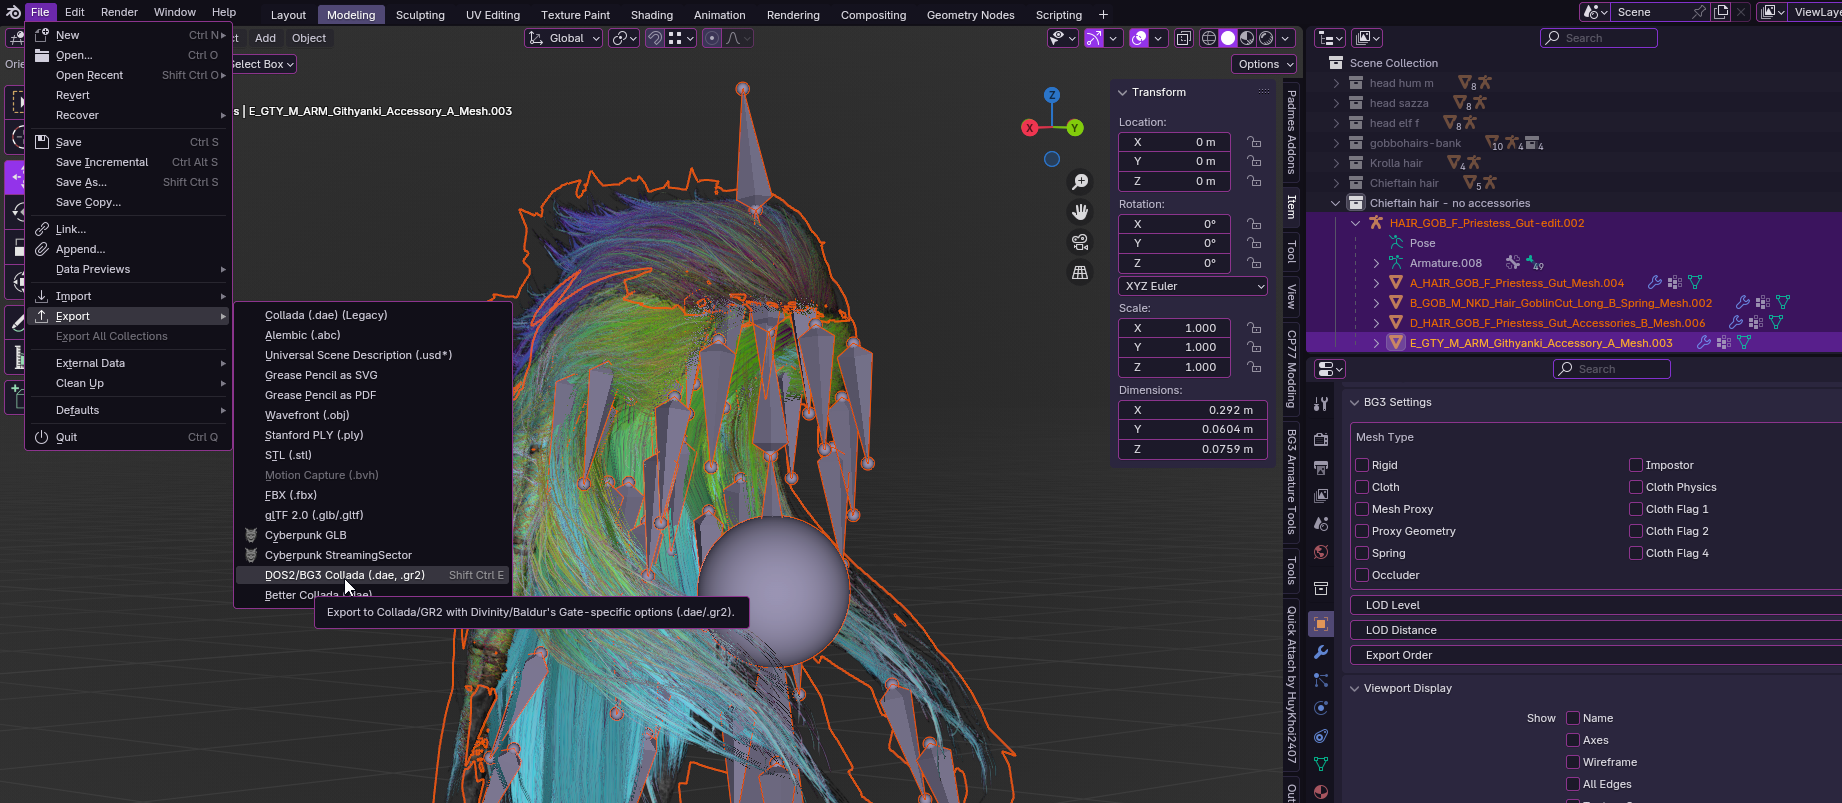Lock the Rotation Z value
1842x803 pixels.
(1254, 263)
